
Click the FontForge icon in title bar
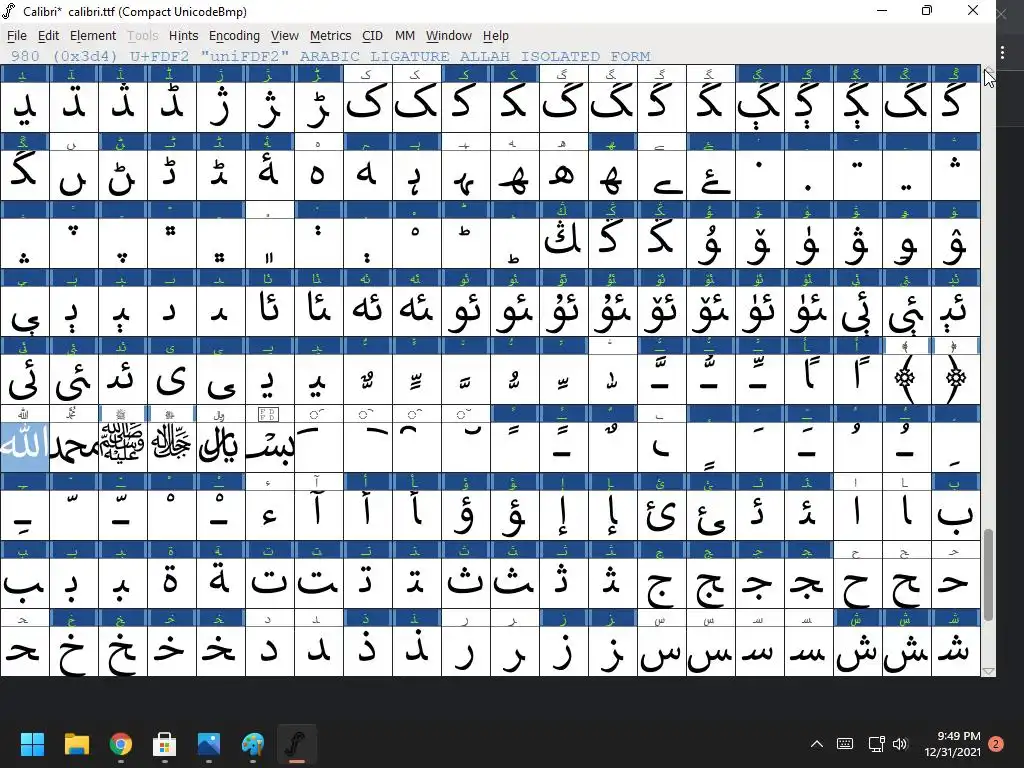8,11
